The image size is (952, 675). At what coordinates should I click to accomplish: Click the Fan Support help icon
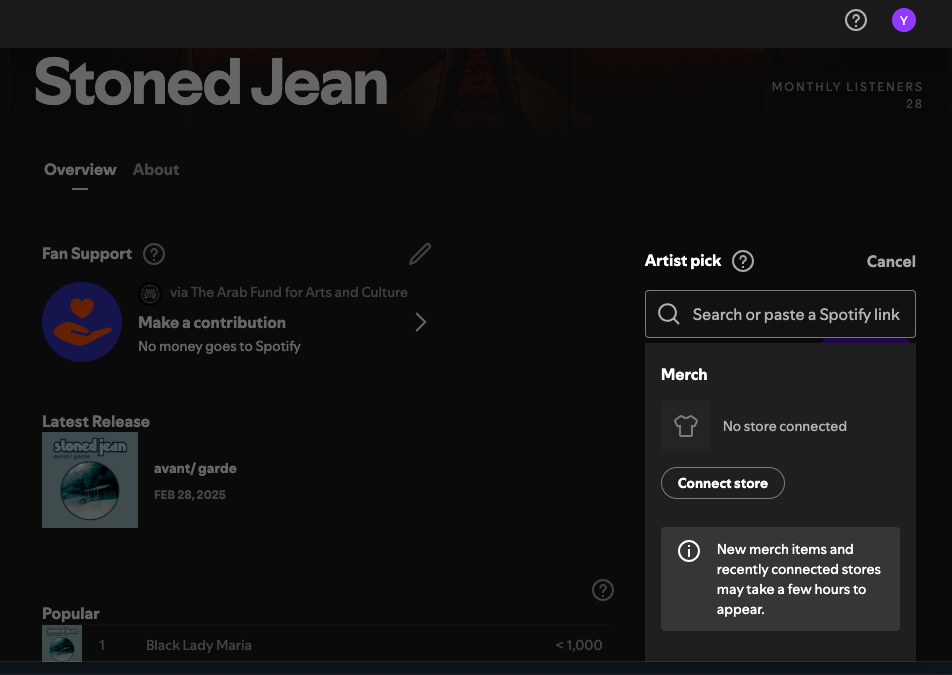(x=154, y=254)
